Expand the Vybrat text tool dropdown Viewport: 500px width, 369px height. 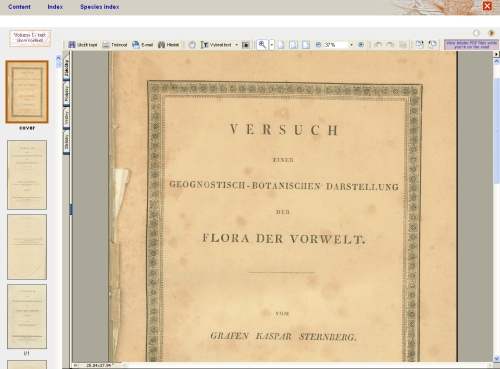click(x=237, y=45)
